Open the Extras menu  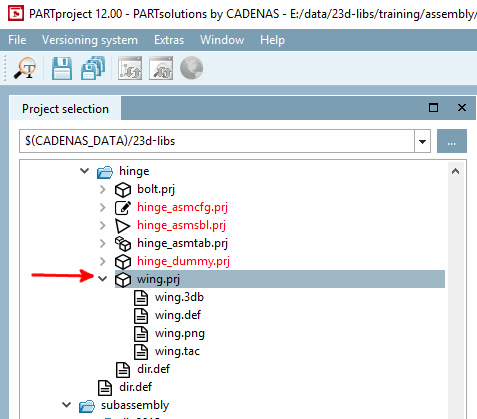tap(169, 40)
